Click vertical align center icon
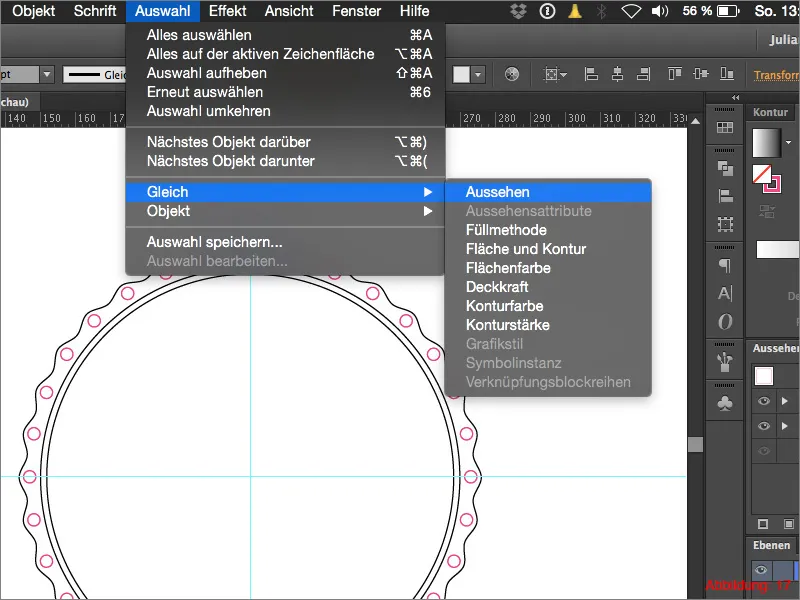Image resolution: width=800 pixels, height=600 pixels. (x=701, y=74)
